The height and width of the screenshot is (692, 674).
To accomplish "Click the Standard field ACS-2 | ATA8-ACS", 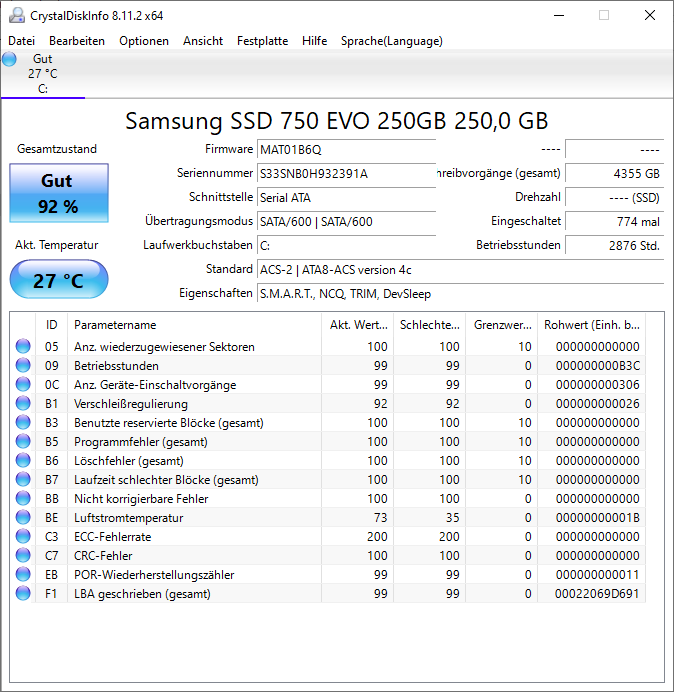I will 460,269.
